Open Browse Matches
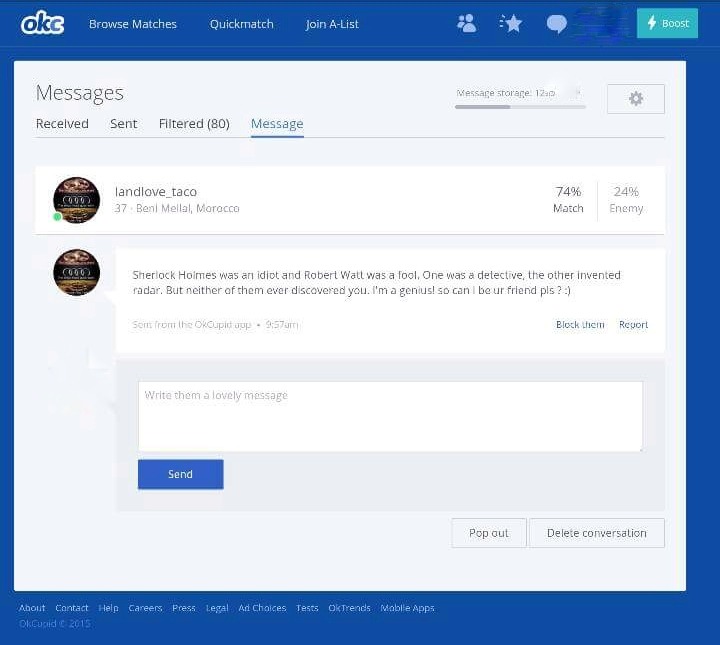The image size is (720, 645). coord(133,24)
